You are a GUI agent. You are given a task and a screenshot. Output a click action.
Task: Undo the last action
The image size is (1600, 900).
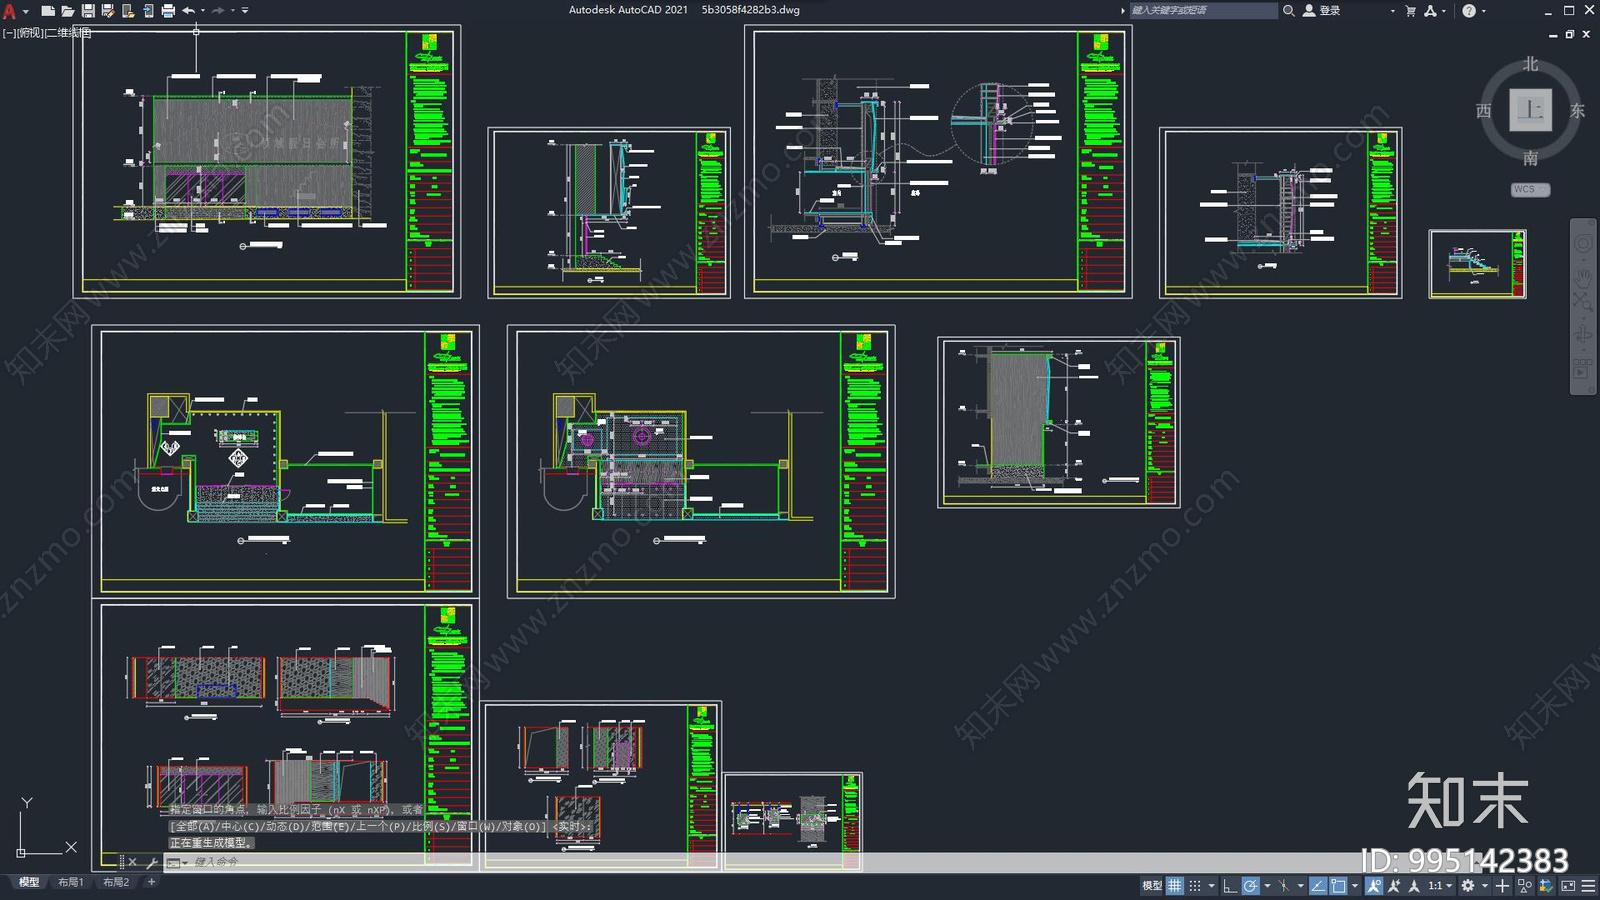(x=188, y=11)
